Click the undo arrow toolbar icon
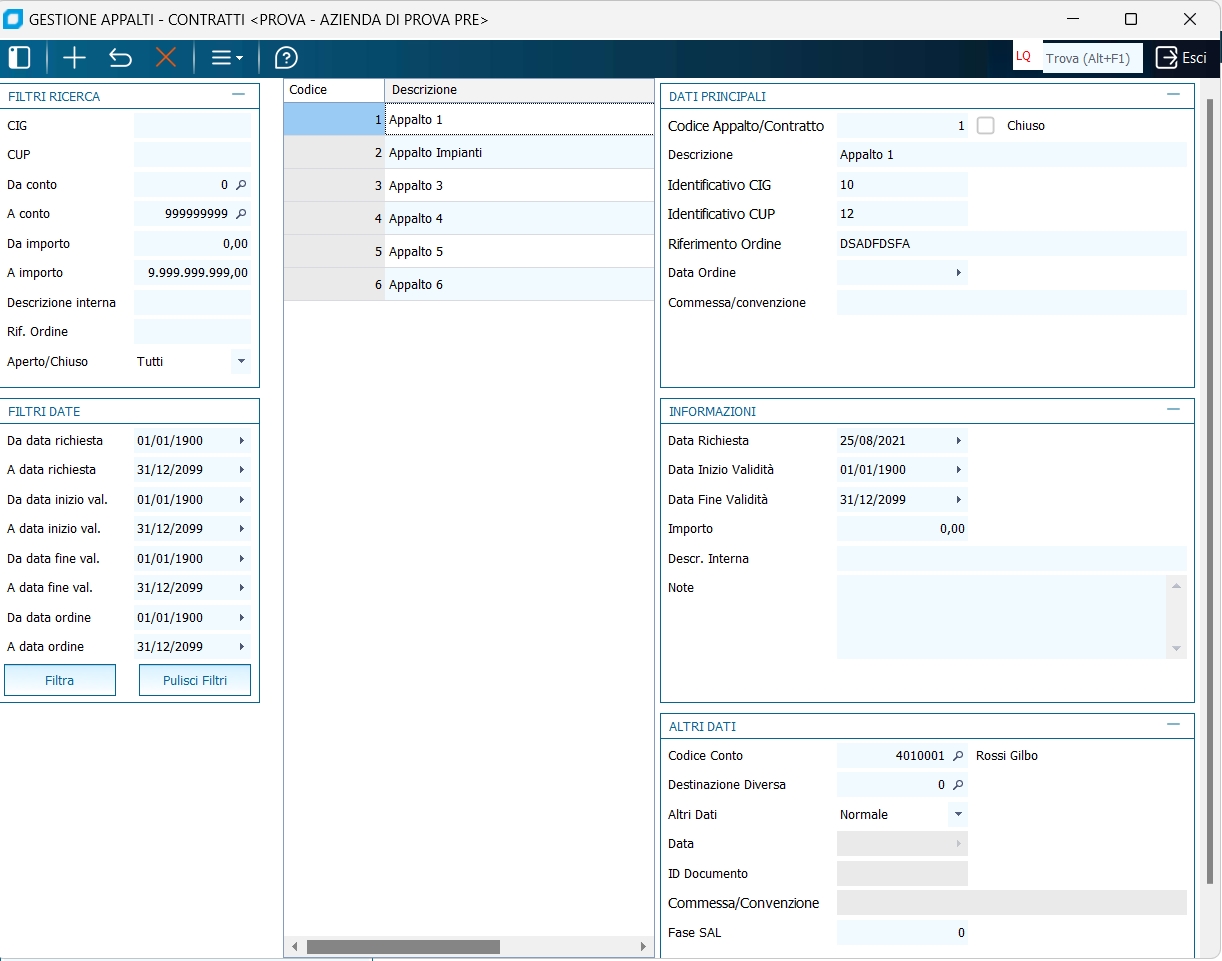The image size is (1222, 961). point(120,58)
